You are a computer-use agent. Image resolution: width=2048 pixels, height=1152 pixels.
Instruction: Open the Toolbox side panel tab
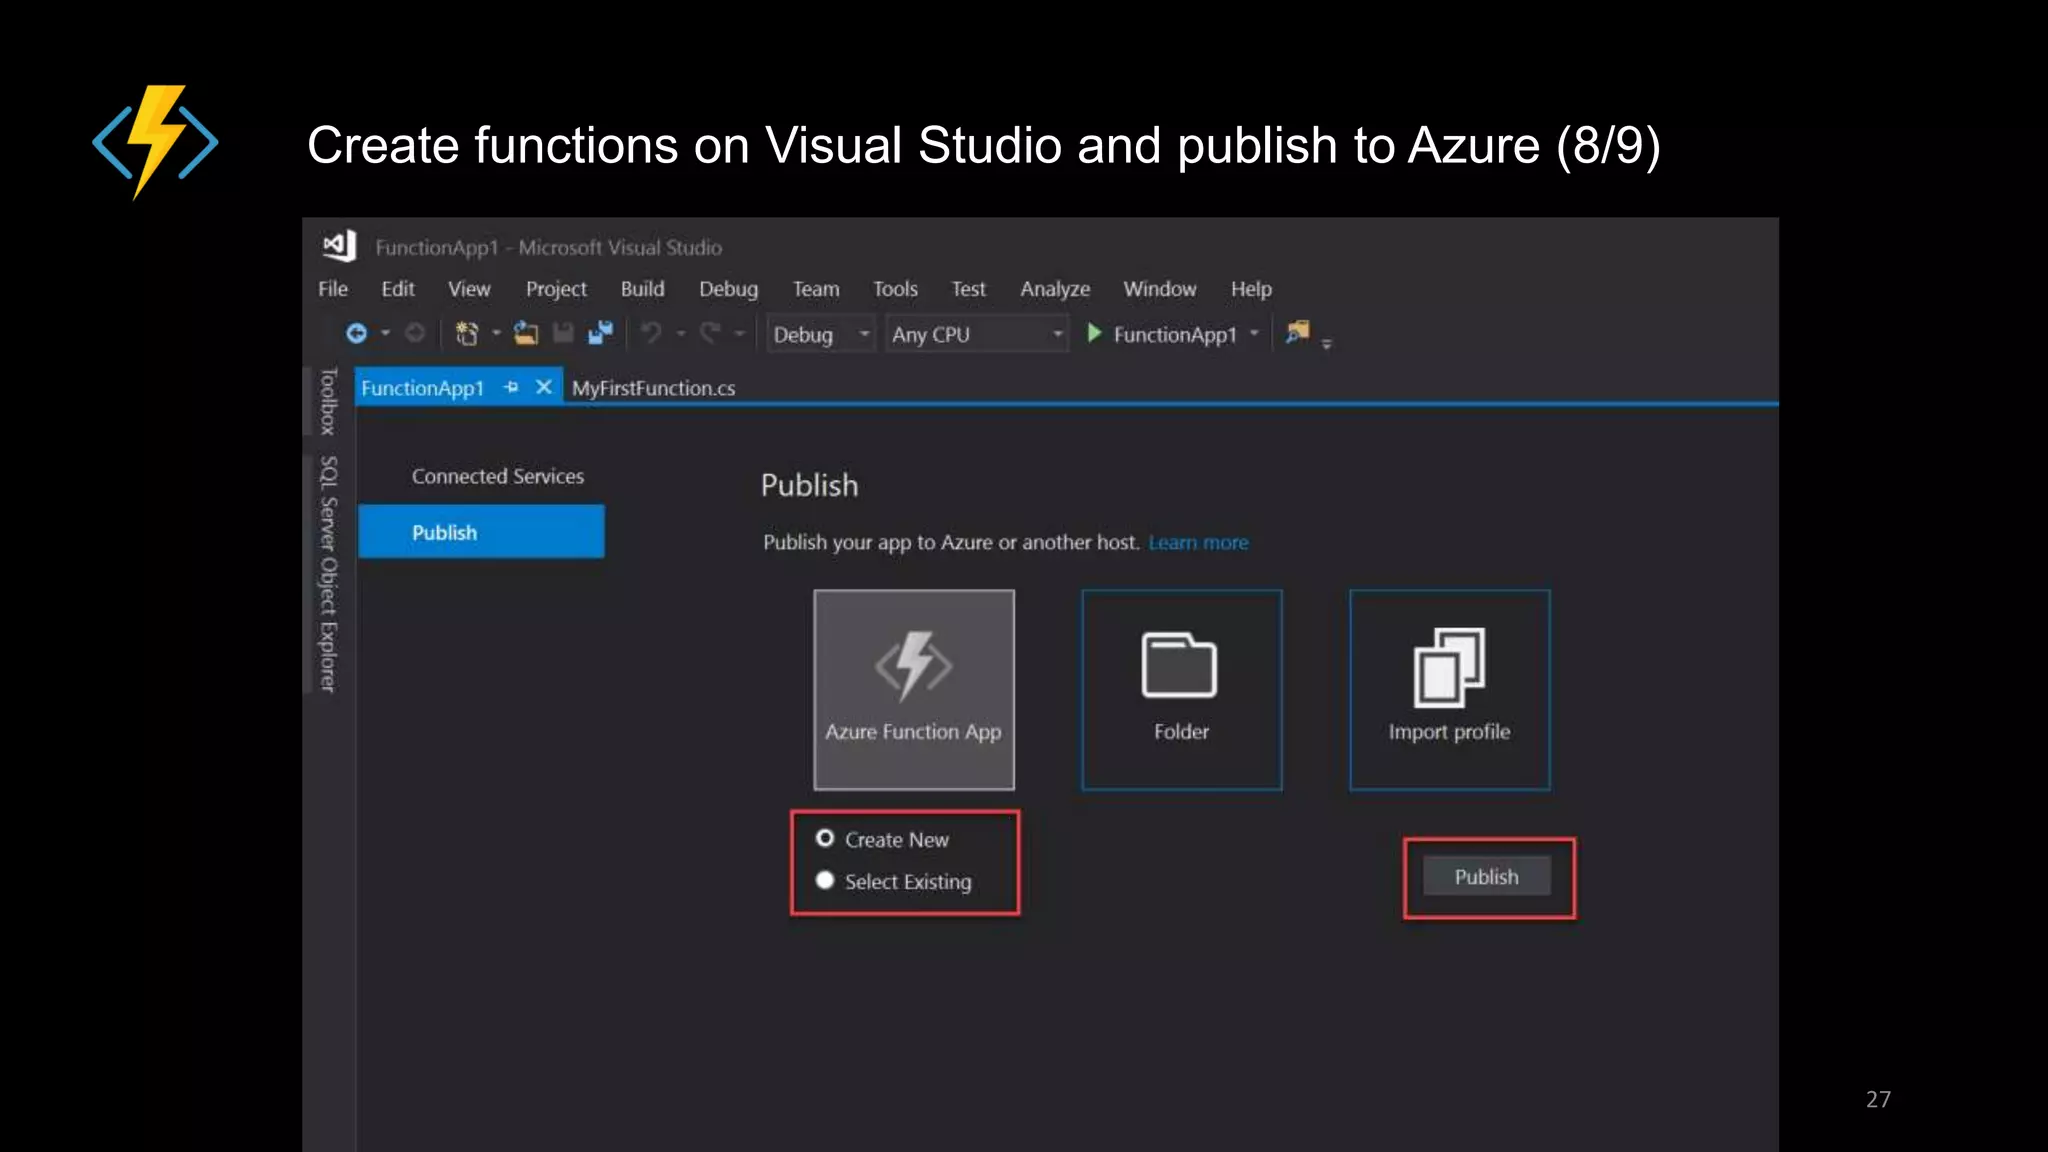(x=328, y=401)
